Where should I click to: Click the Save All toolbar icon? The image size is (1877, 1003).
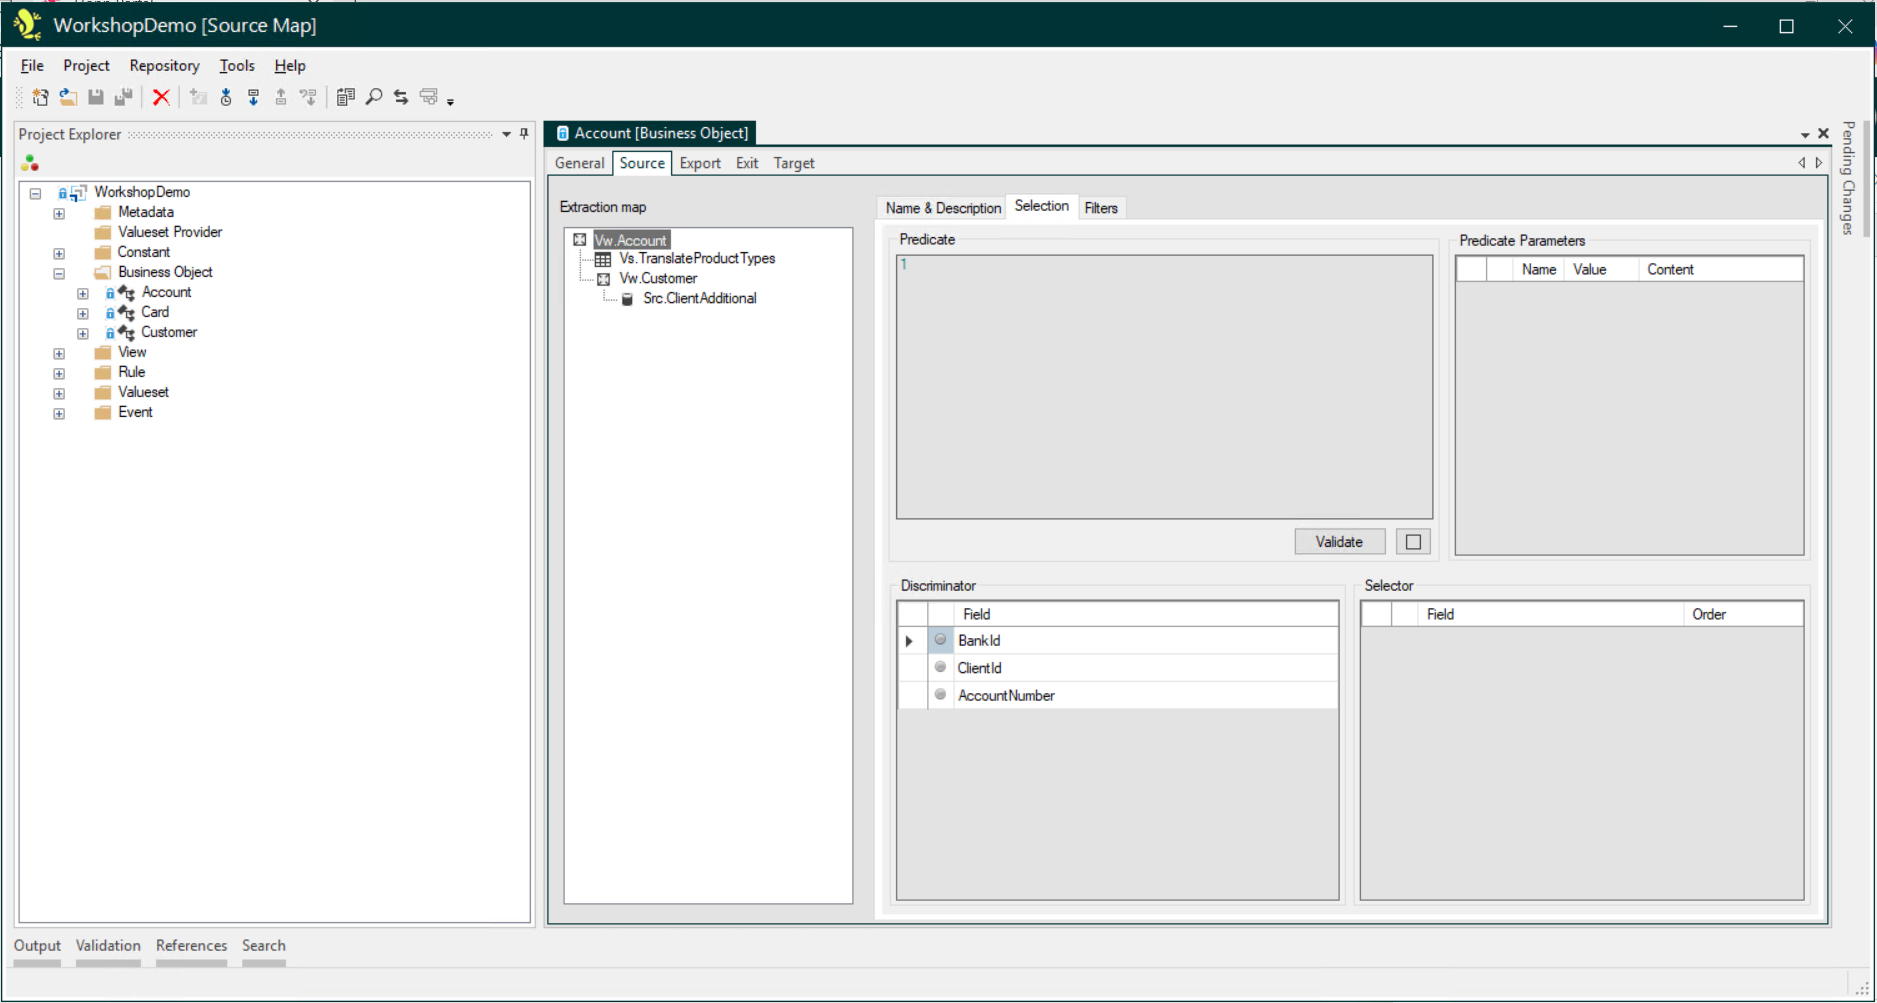point(124,97)
